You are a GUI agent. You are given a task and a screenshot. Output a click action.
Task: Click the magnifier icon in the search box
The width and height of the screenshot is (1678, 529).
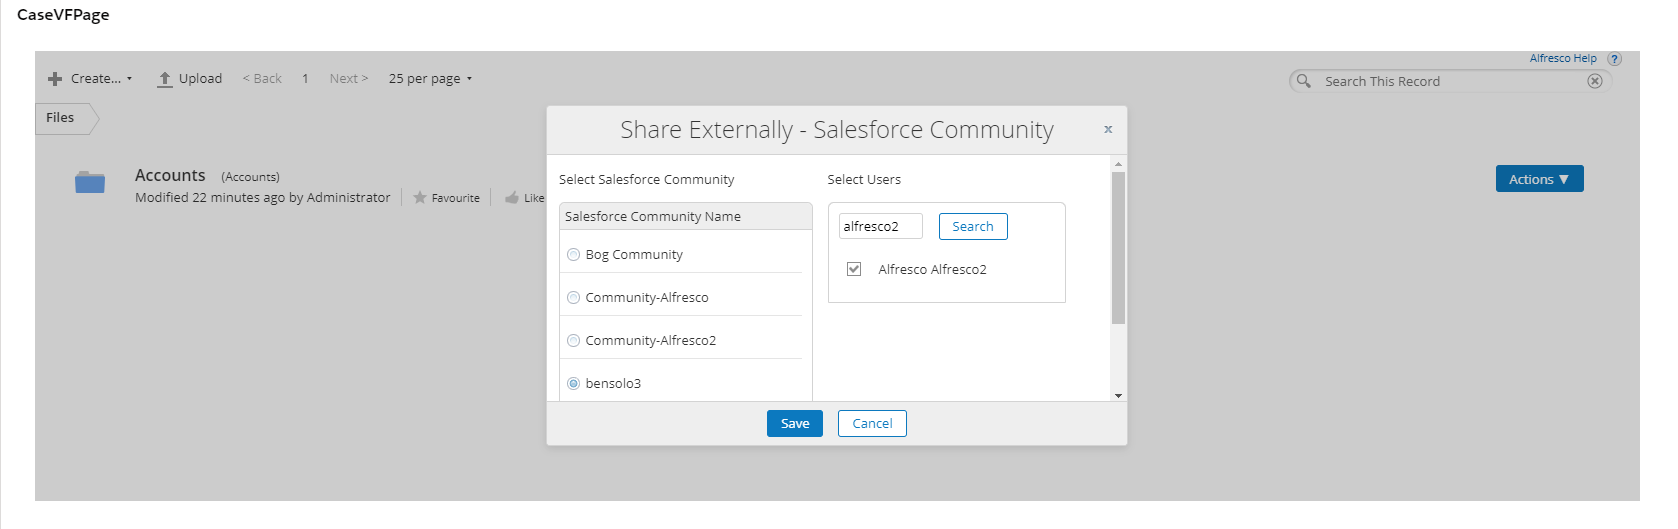coord(1304,81)
